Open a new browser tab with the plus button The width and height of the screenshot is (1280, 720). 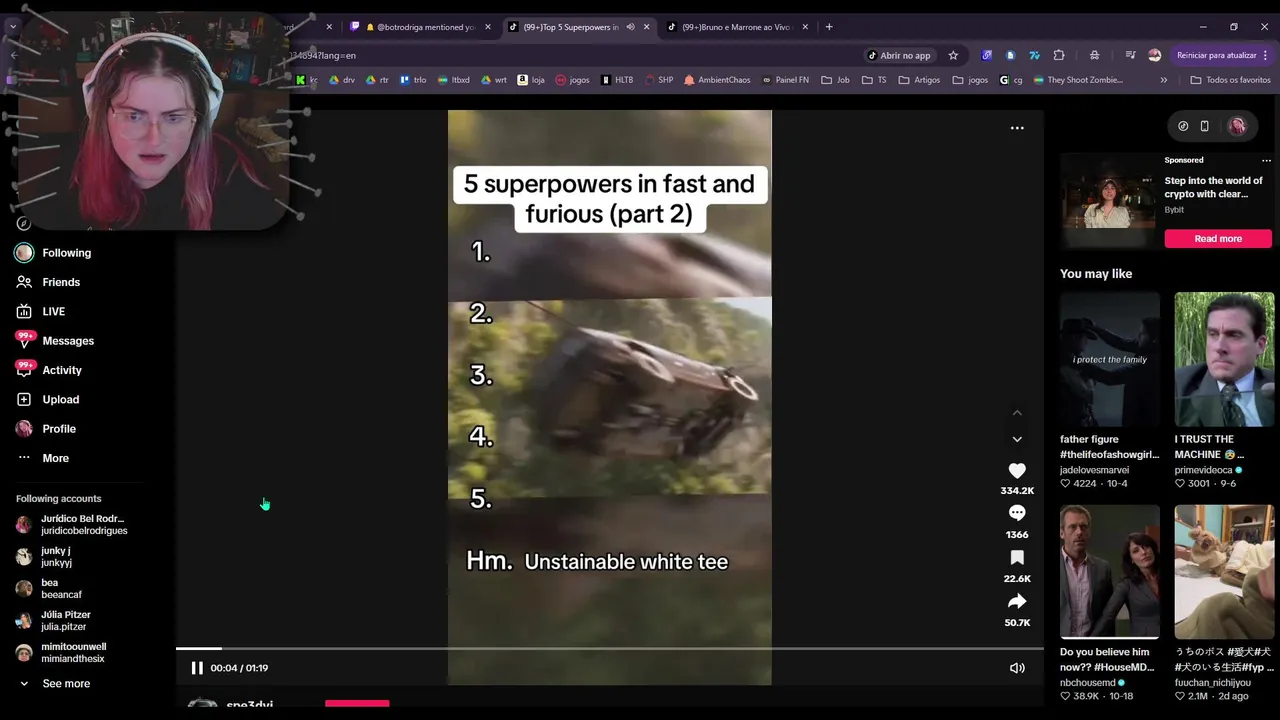point(829,27)
